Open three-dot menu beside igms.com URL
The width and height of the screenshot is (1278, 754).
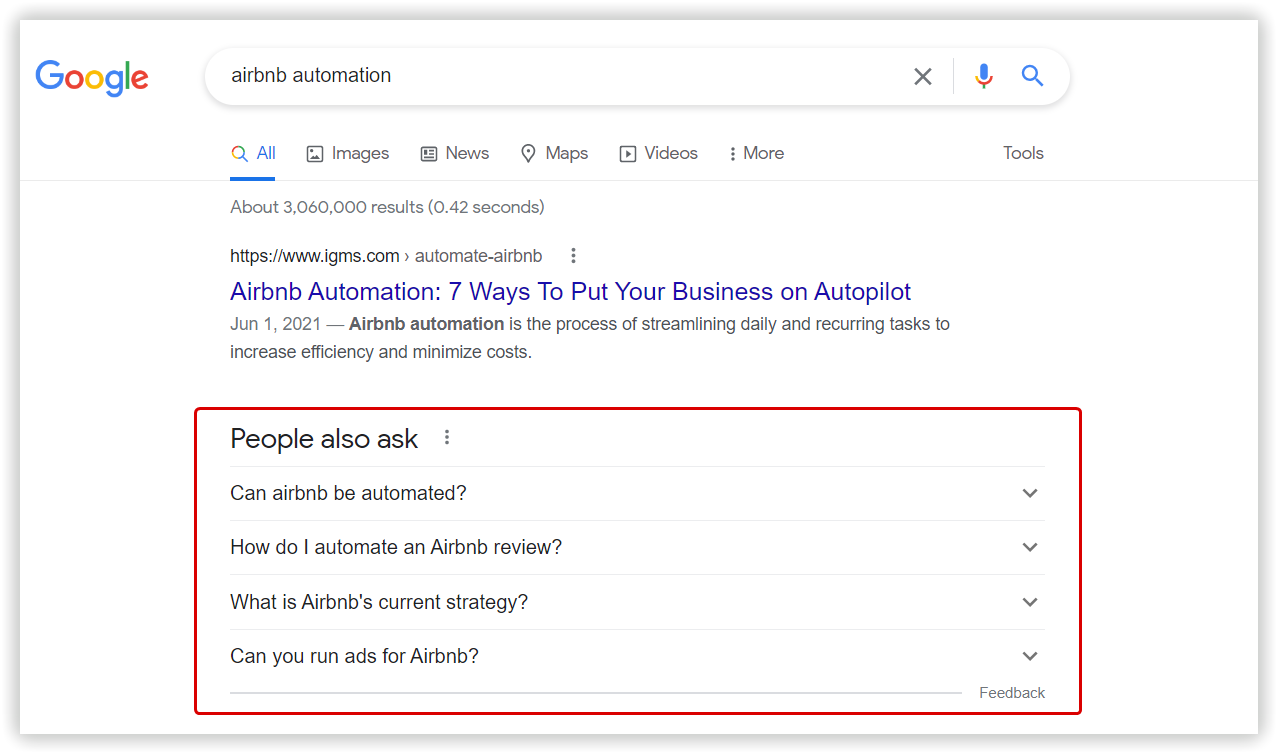pyautogui.click(x=573, y=256)
